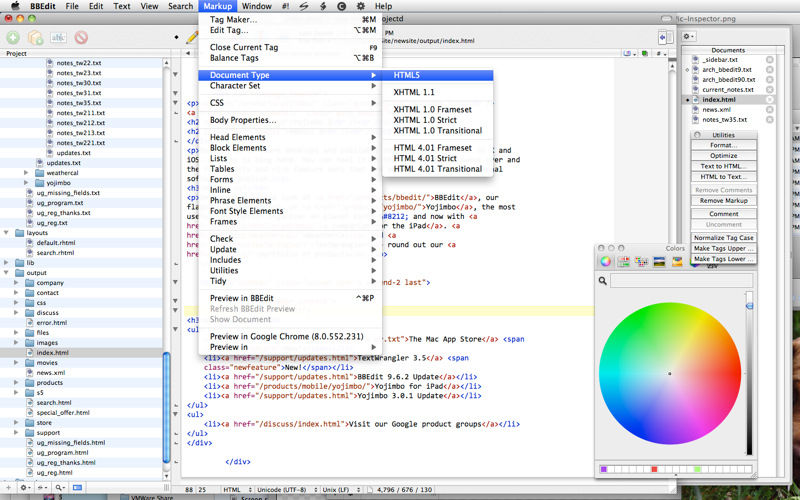Choose XHTML 1.0 Strict document type
This screenshot has height=500, width=800.
coord(438,120)
